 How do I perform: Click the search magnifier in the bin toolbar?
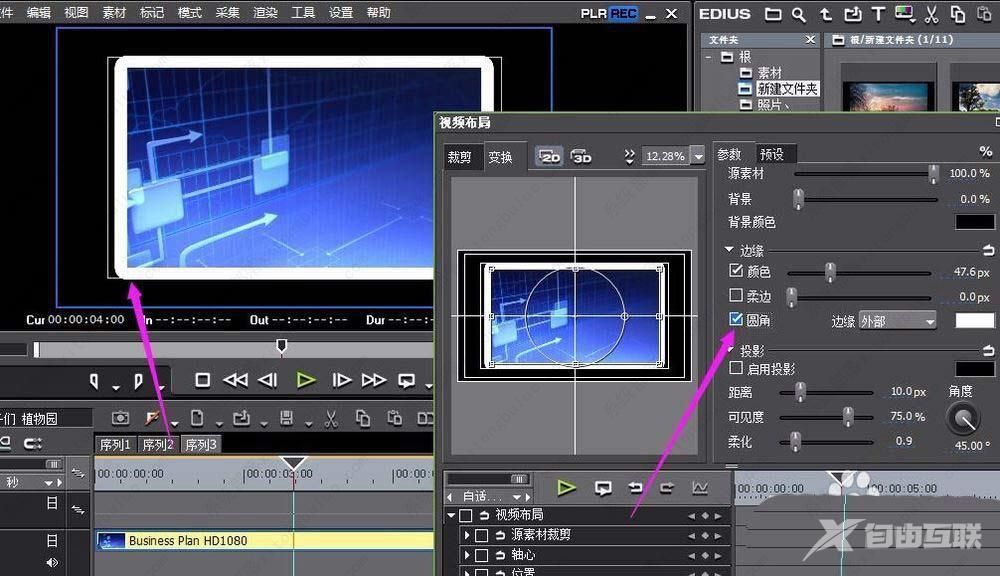click(798, 15)
